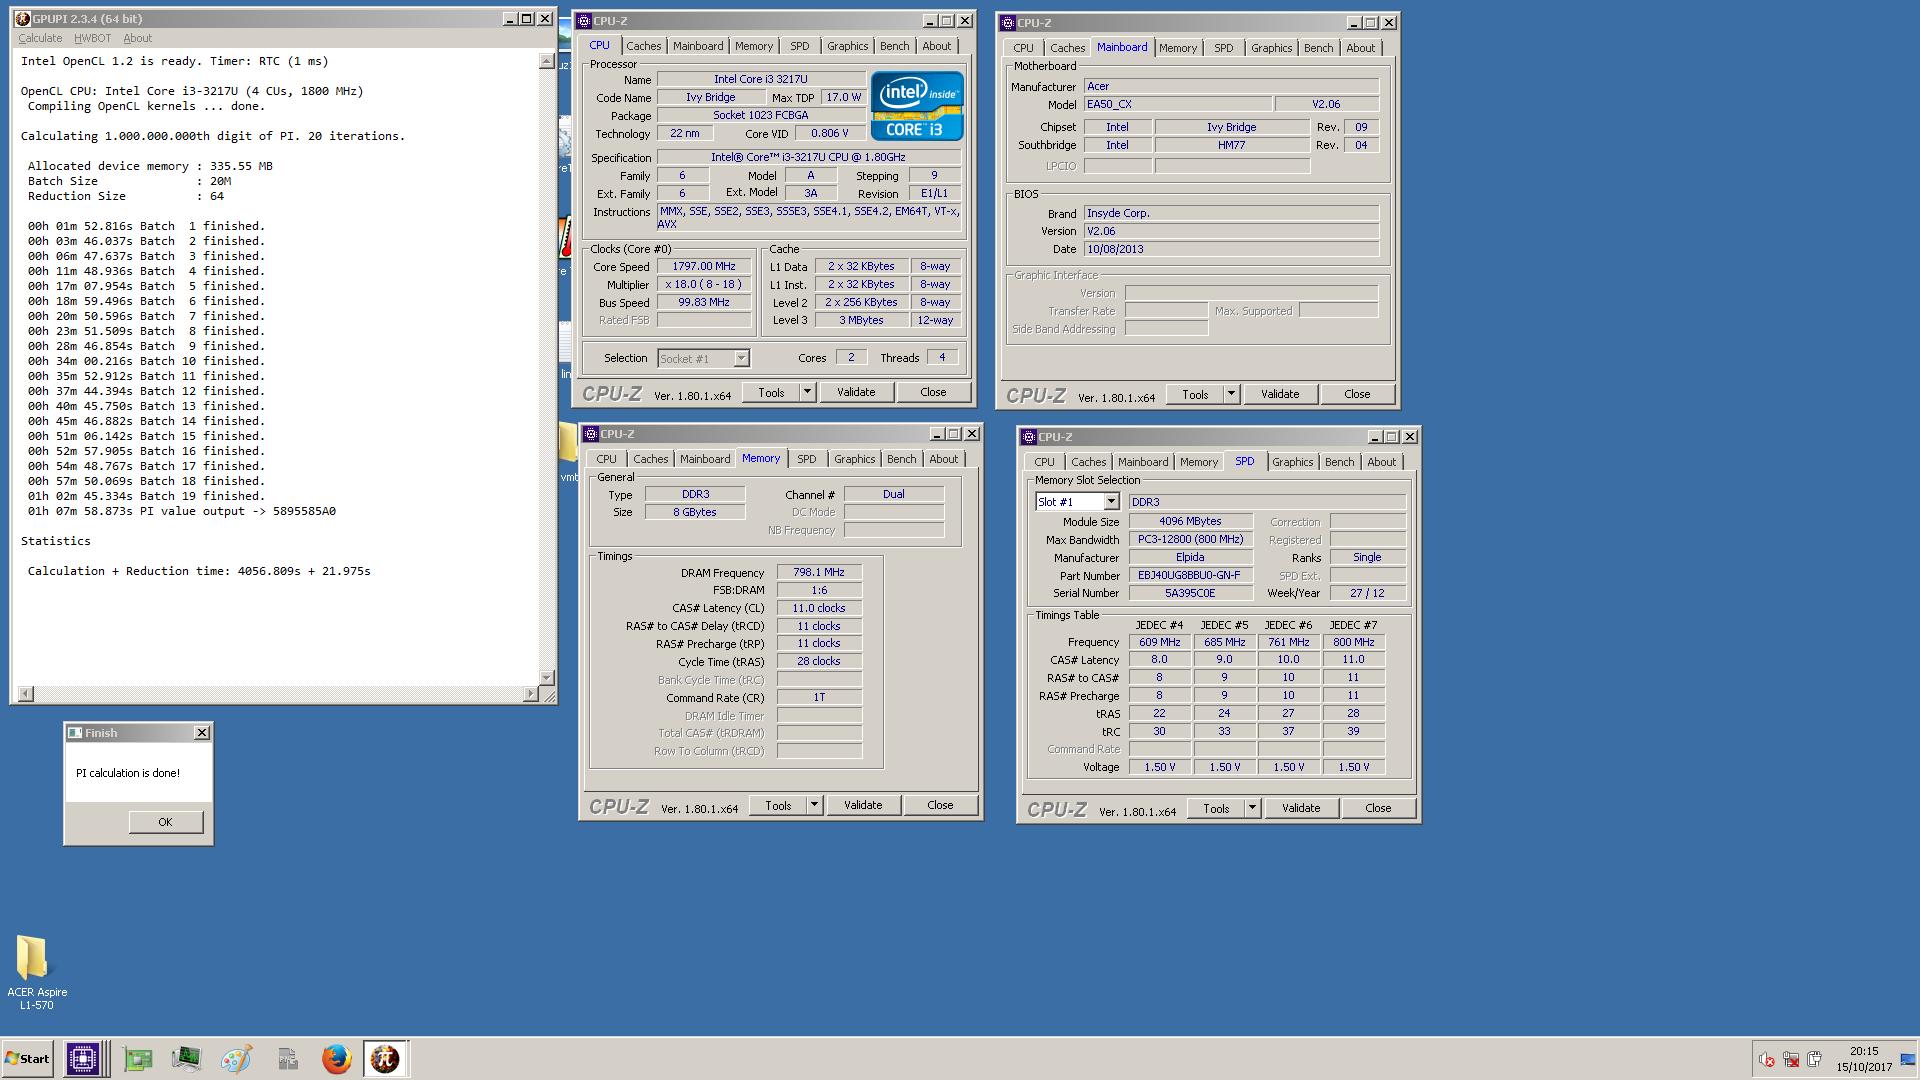Image resolution: width=1920 pixels, height=1080 pixels.
Task: Select SPD tab in CPU-Z Memory window
Action: click(807, 459)
